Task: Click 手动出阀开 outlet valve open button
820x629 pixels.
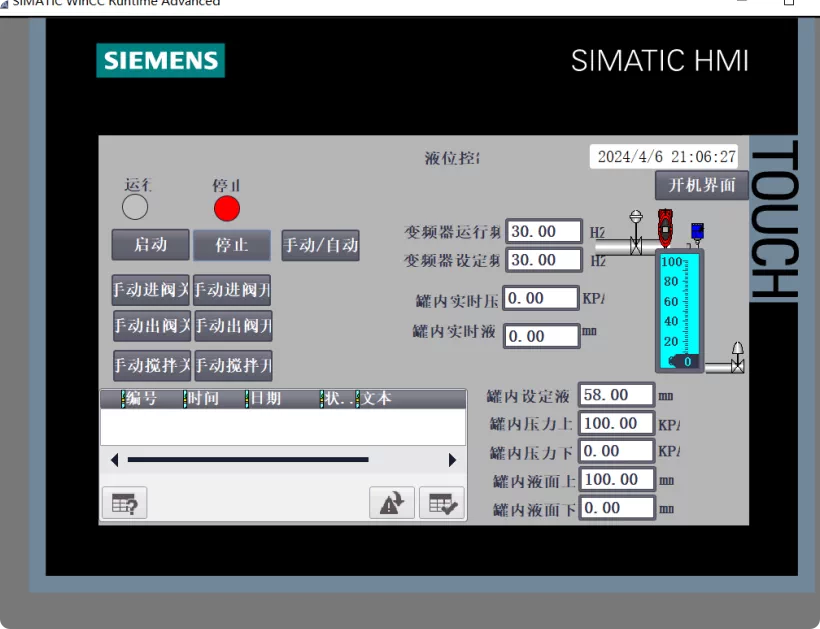Action: coord(233,326)
